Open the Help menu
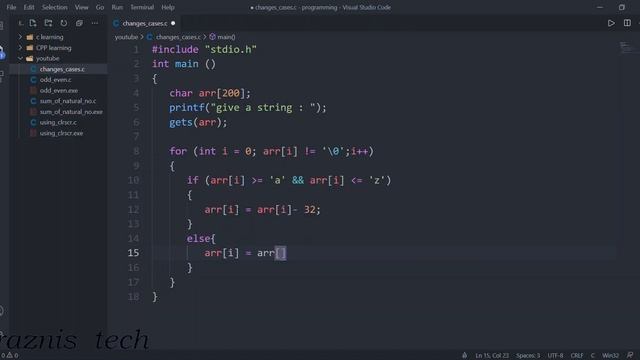The width and height of the screenshot is (640, 360). [x=168, y=7]
